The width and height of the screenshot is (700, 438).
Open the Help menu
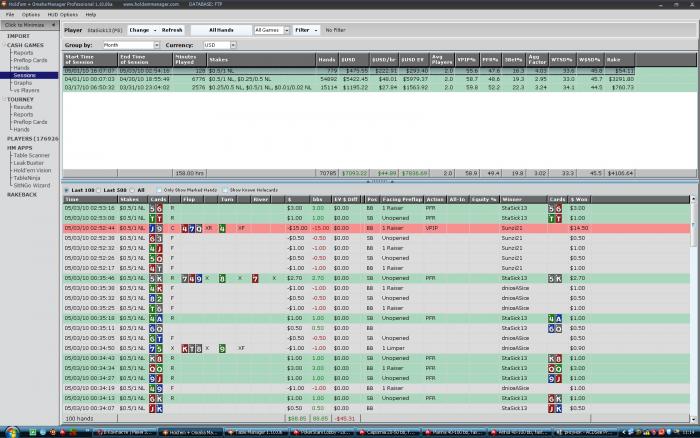point(91,15)
